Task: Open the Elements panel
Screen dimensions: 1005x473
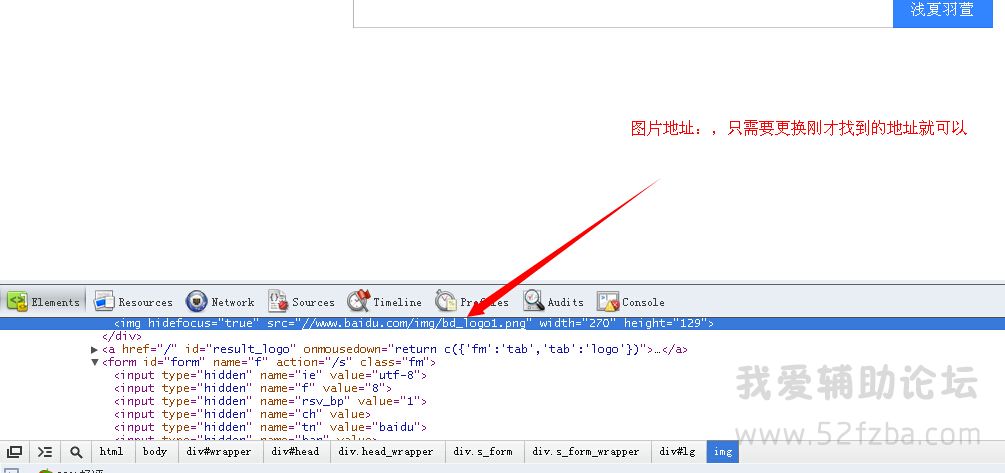Action: tap(43, 302)
